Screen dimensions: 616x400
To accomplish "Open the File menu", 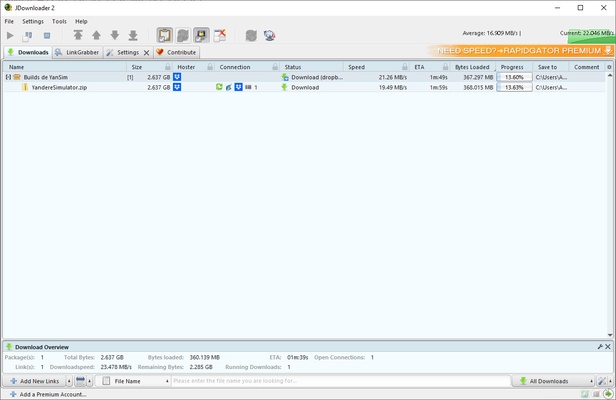I will (x=9, y=21).
